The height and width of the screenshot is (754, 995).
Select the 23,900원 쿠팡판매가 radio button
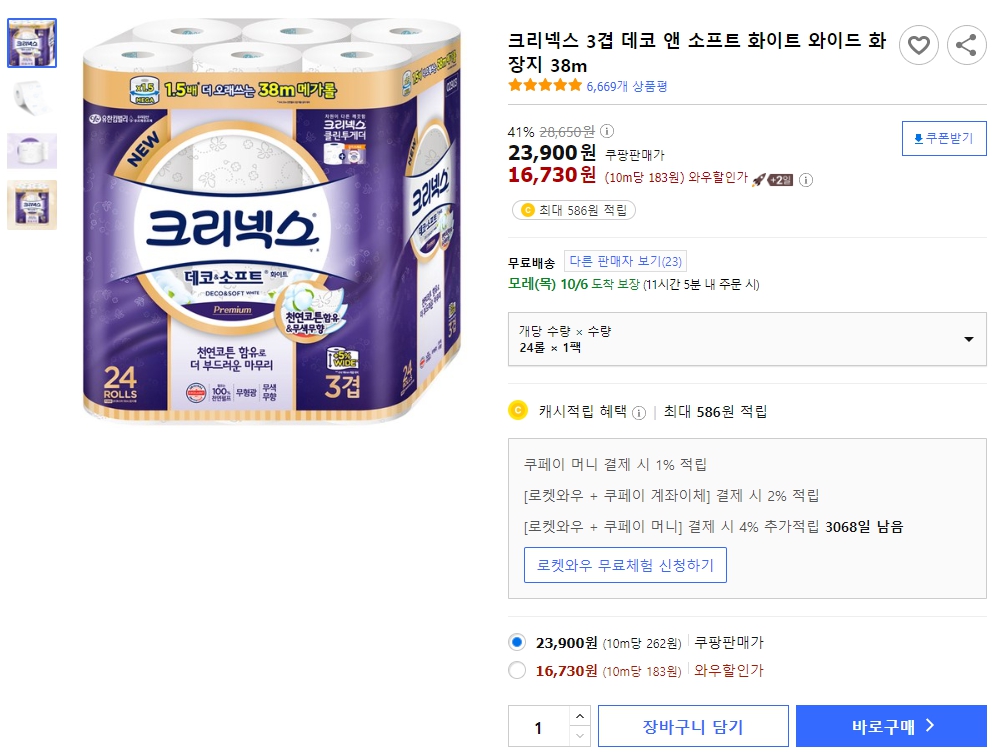517,644
